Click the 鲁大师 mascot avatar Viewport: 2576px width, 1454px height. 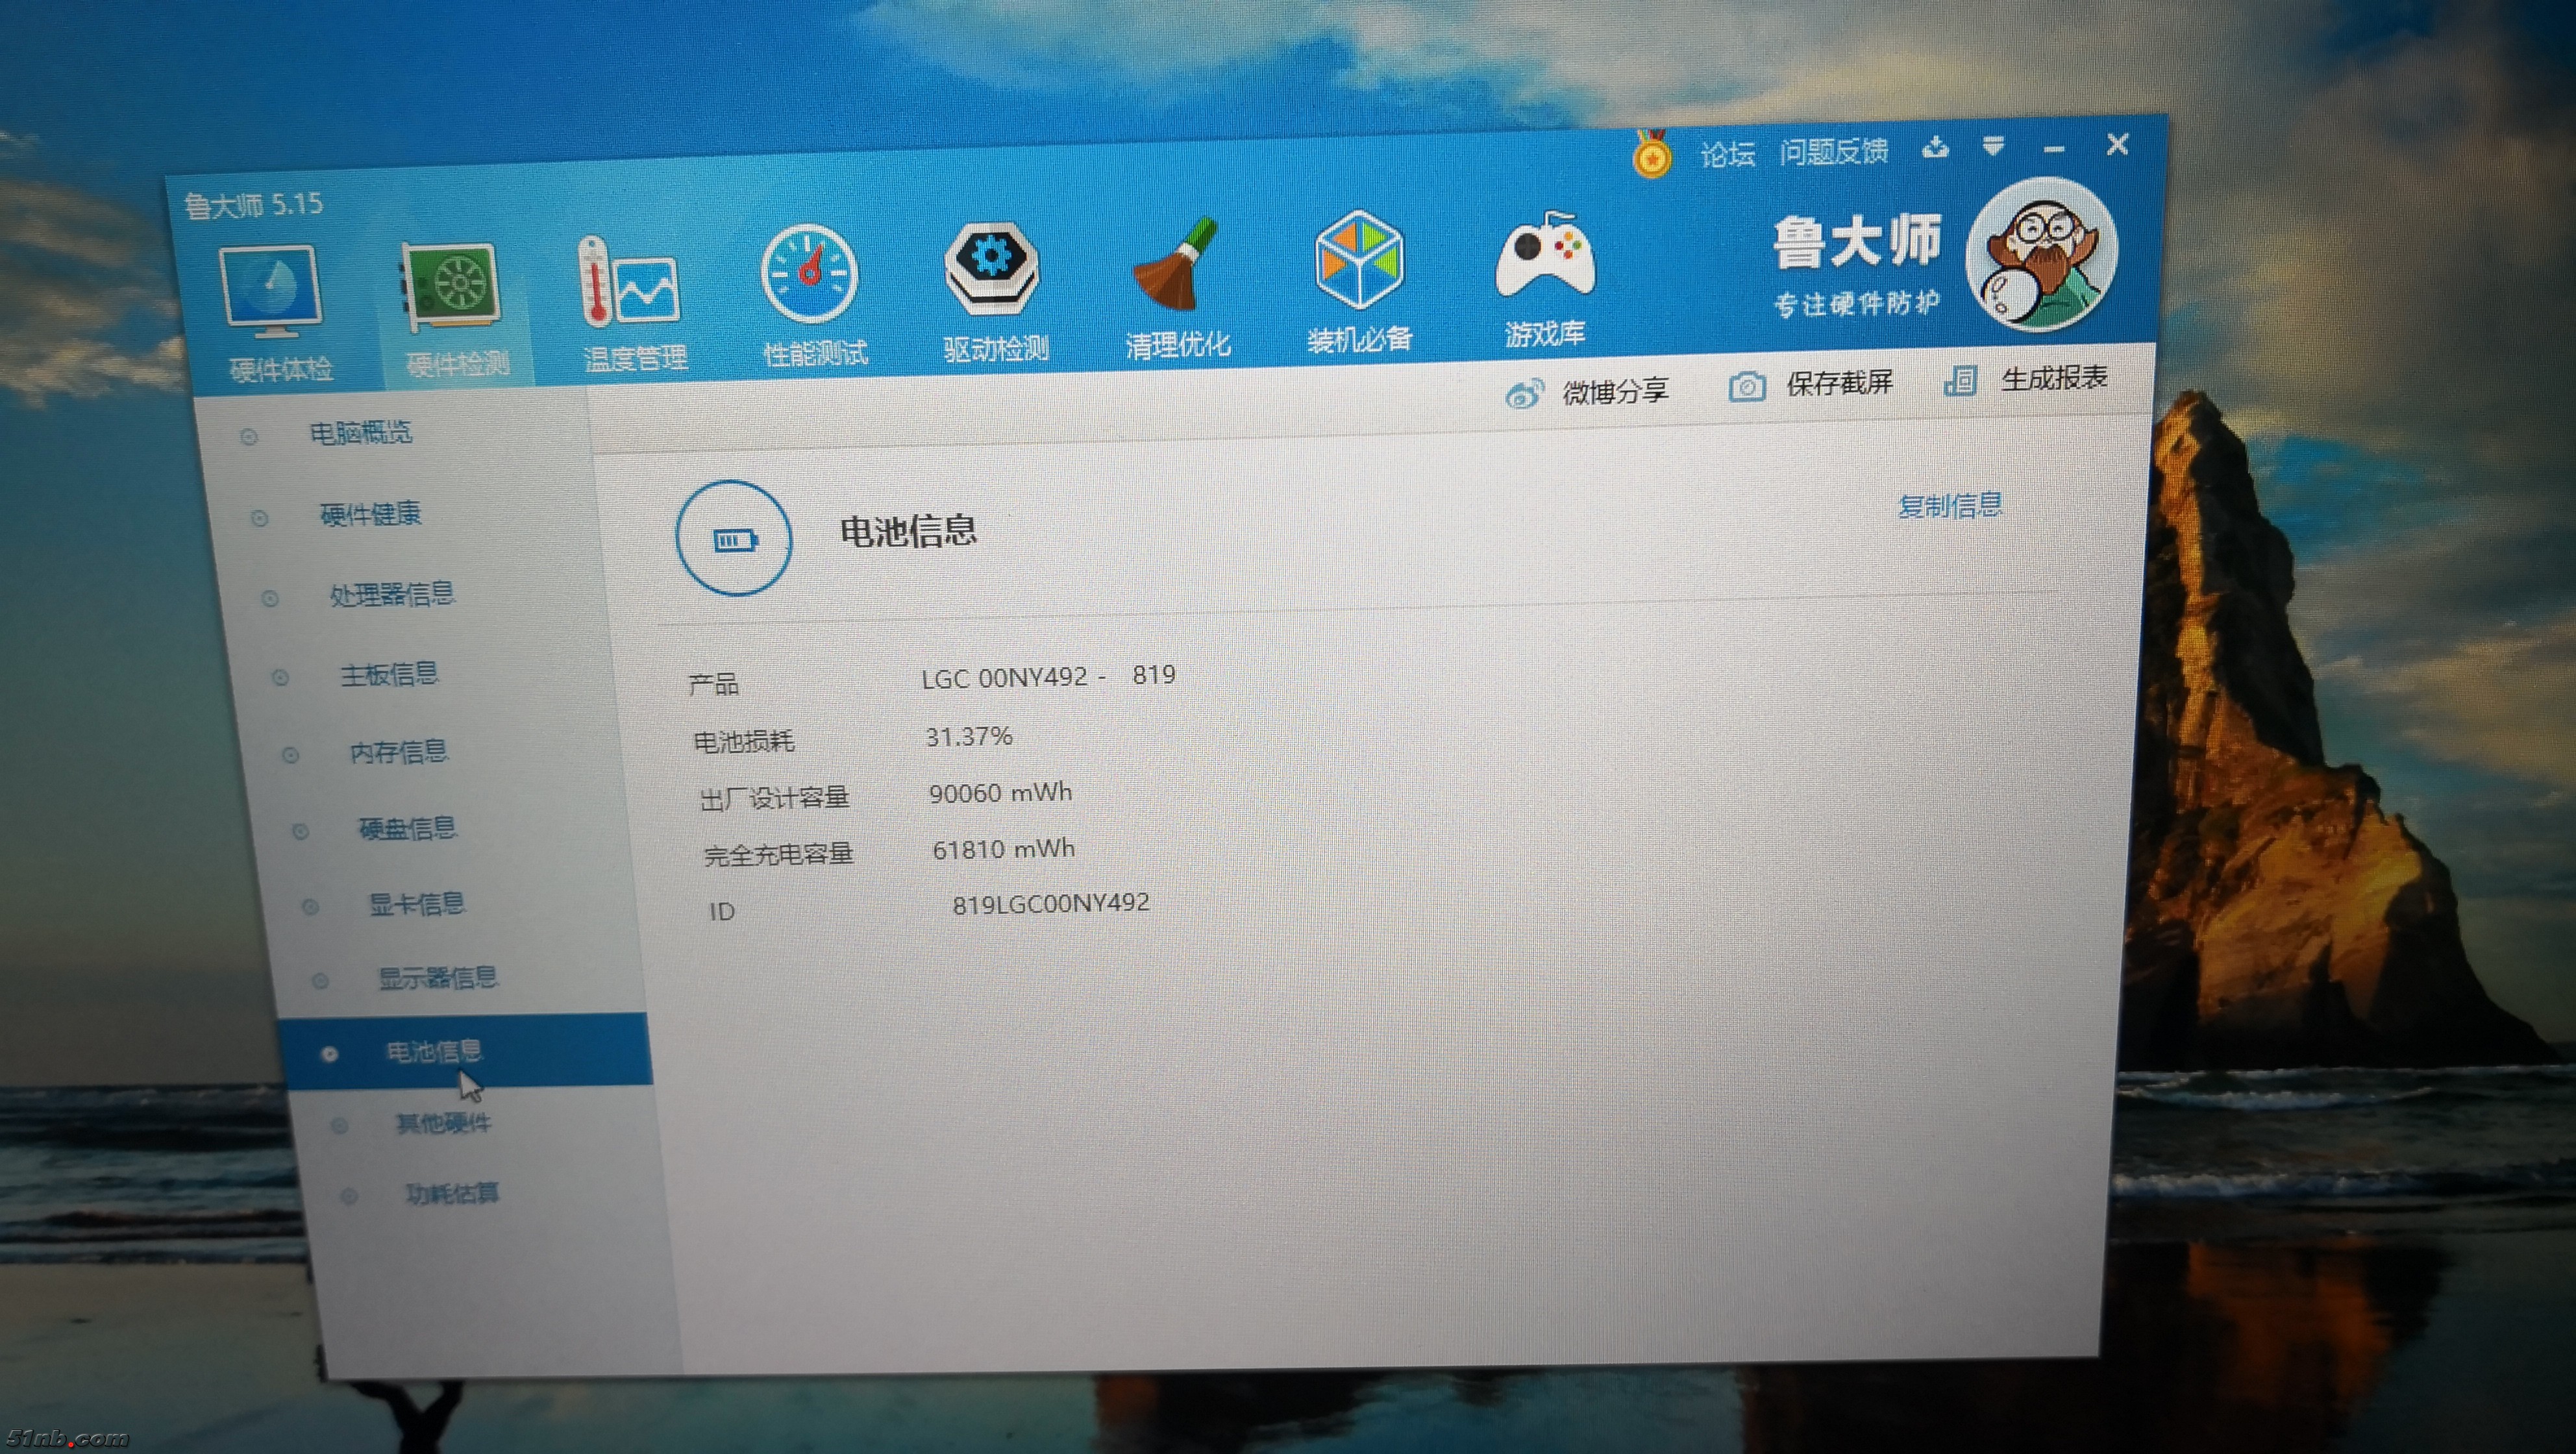[2042, 254]
